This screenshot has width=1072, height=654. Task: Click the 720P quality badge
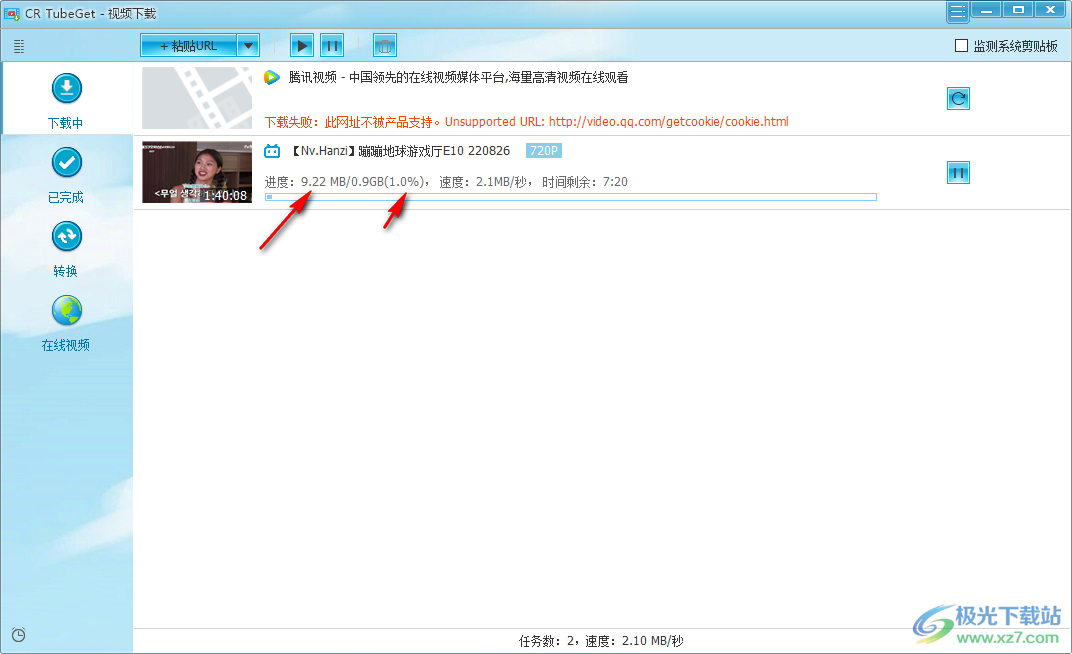pos(544,151)
